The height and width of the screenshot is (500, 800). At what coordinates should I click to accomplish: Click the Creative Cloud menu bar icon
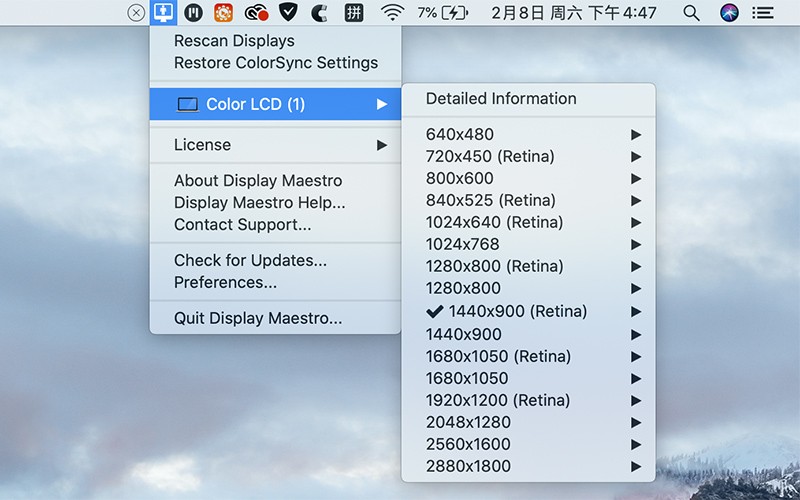(x=256, y=13)
